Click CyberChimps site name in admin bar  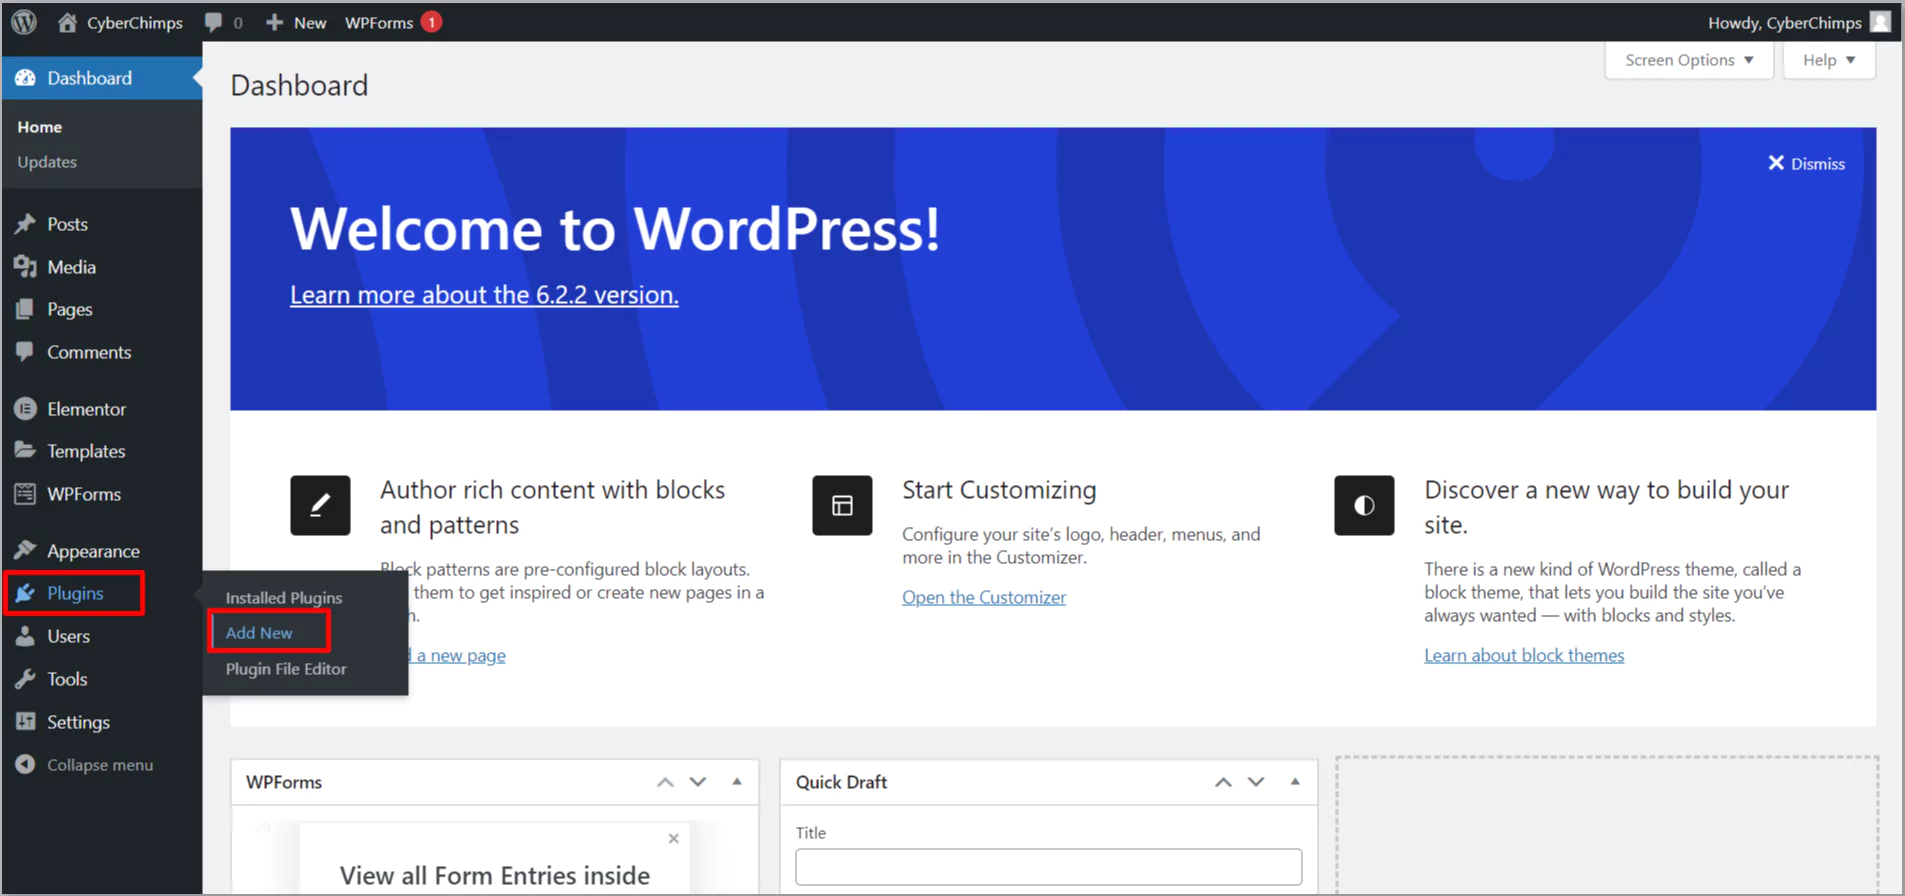tap(135, 22)
